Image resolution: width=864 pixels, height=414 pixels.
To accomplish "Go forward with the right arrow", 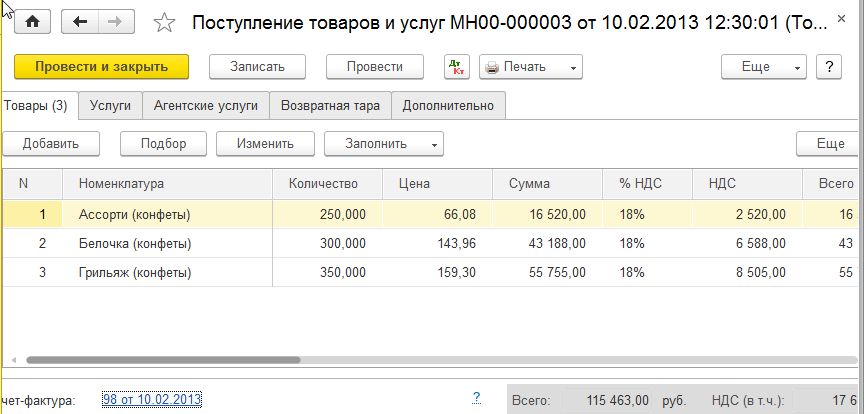I will pos(115,22).
